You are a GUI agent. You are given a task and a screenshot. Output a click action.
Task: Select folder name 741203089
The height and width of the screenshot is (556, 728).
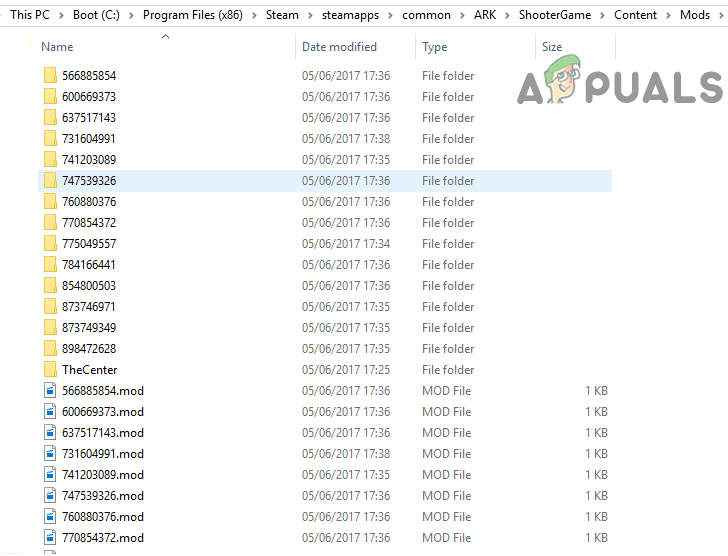[89, 160]
